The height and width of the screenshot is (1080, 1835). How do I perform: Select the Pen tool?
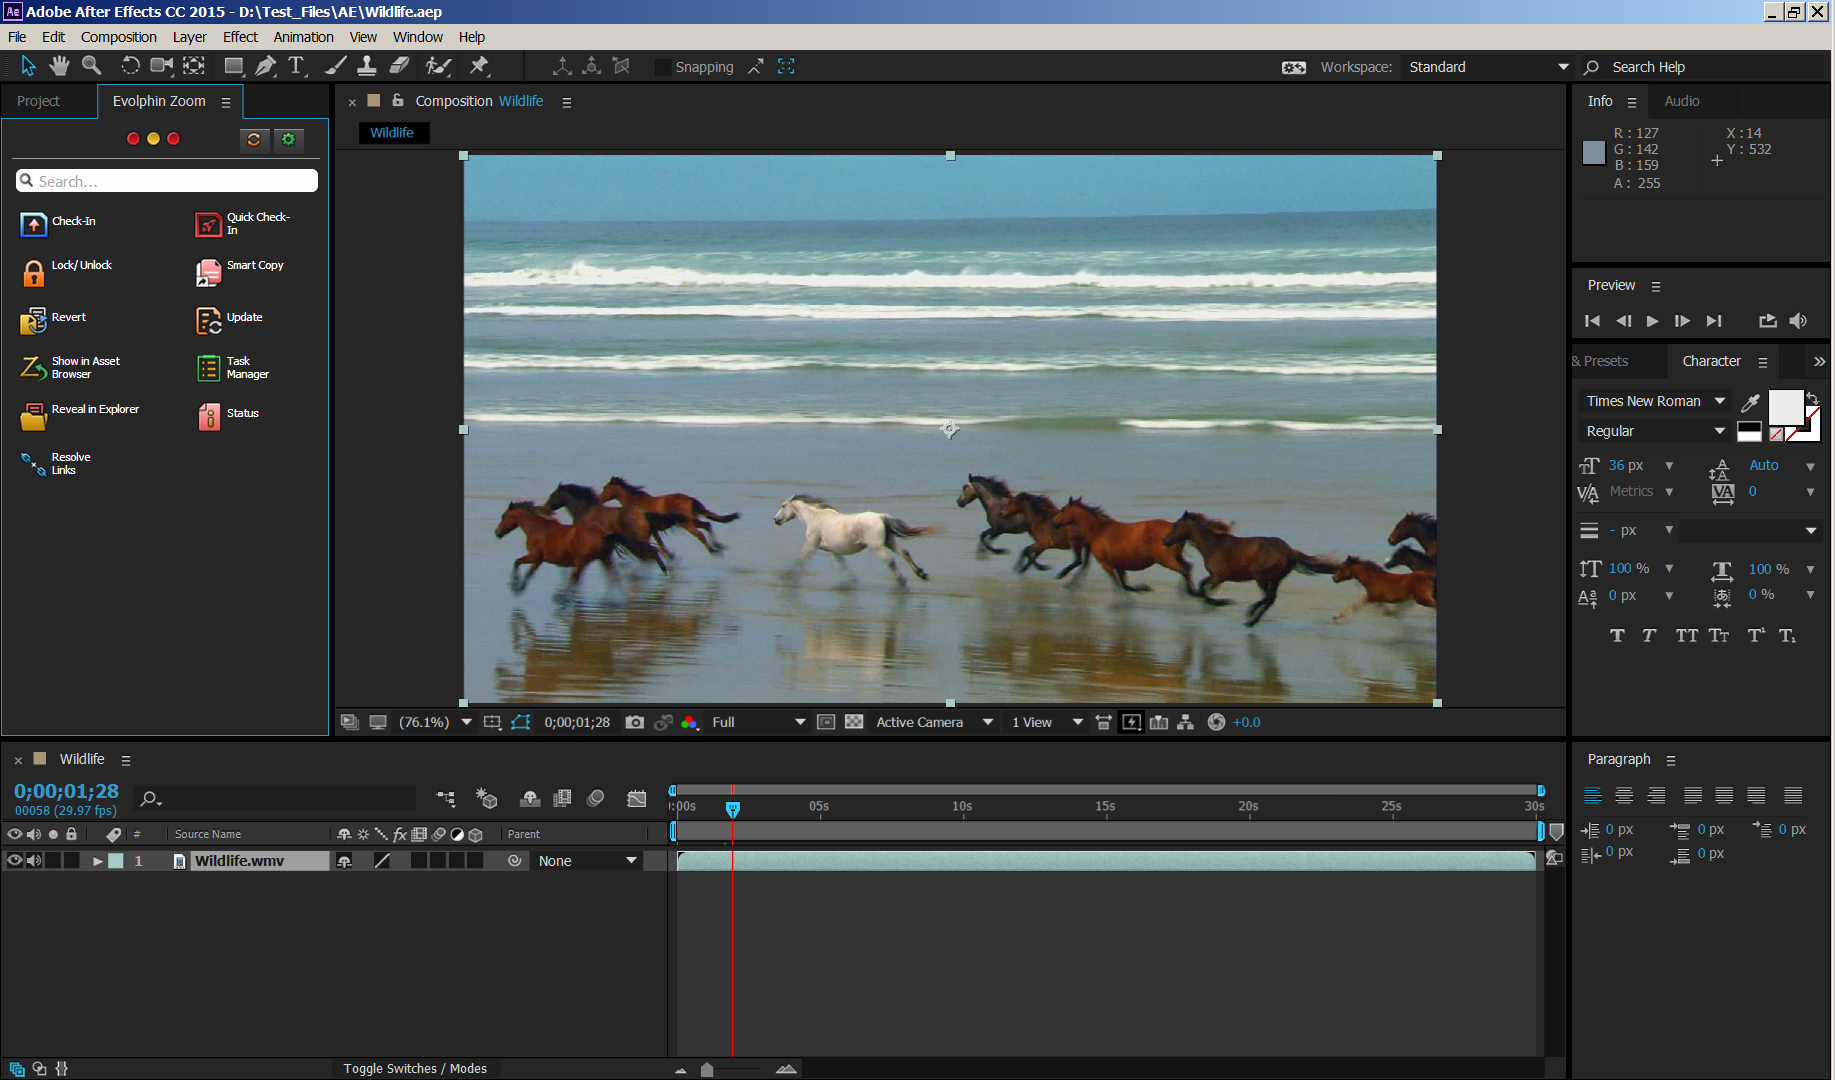coord(266,66)
